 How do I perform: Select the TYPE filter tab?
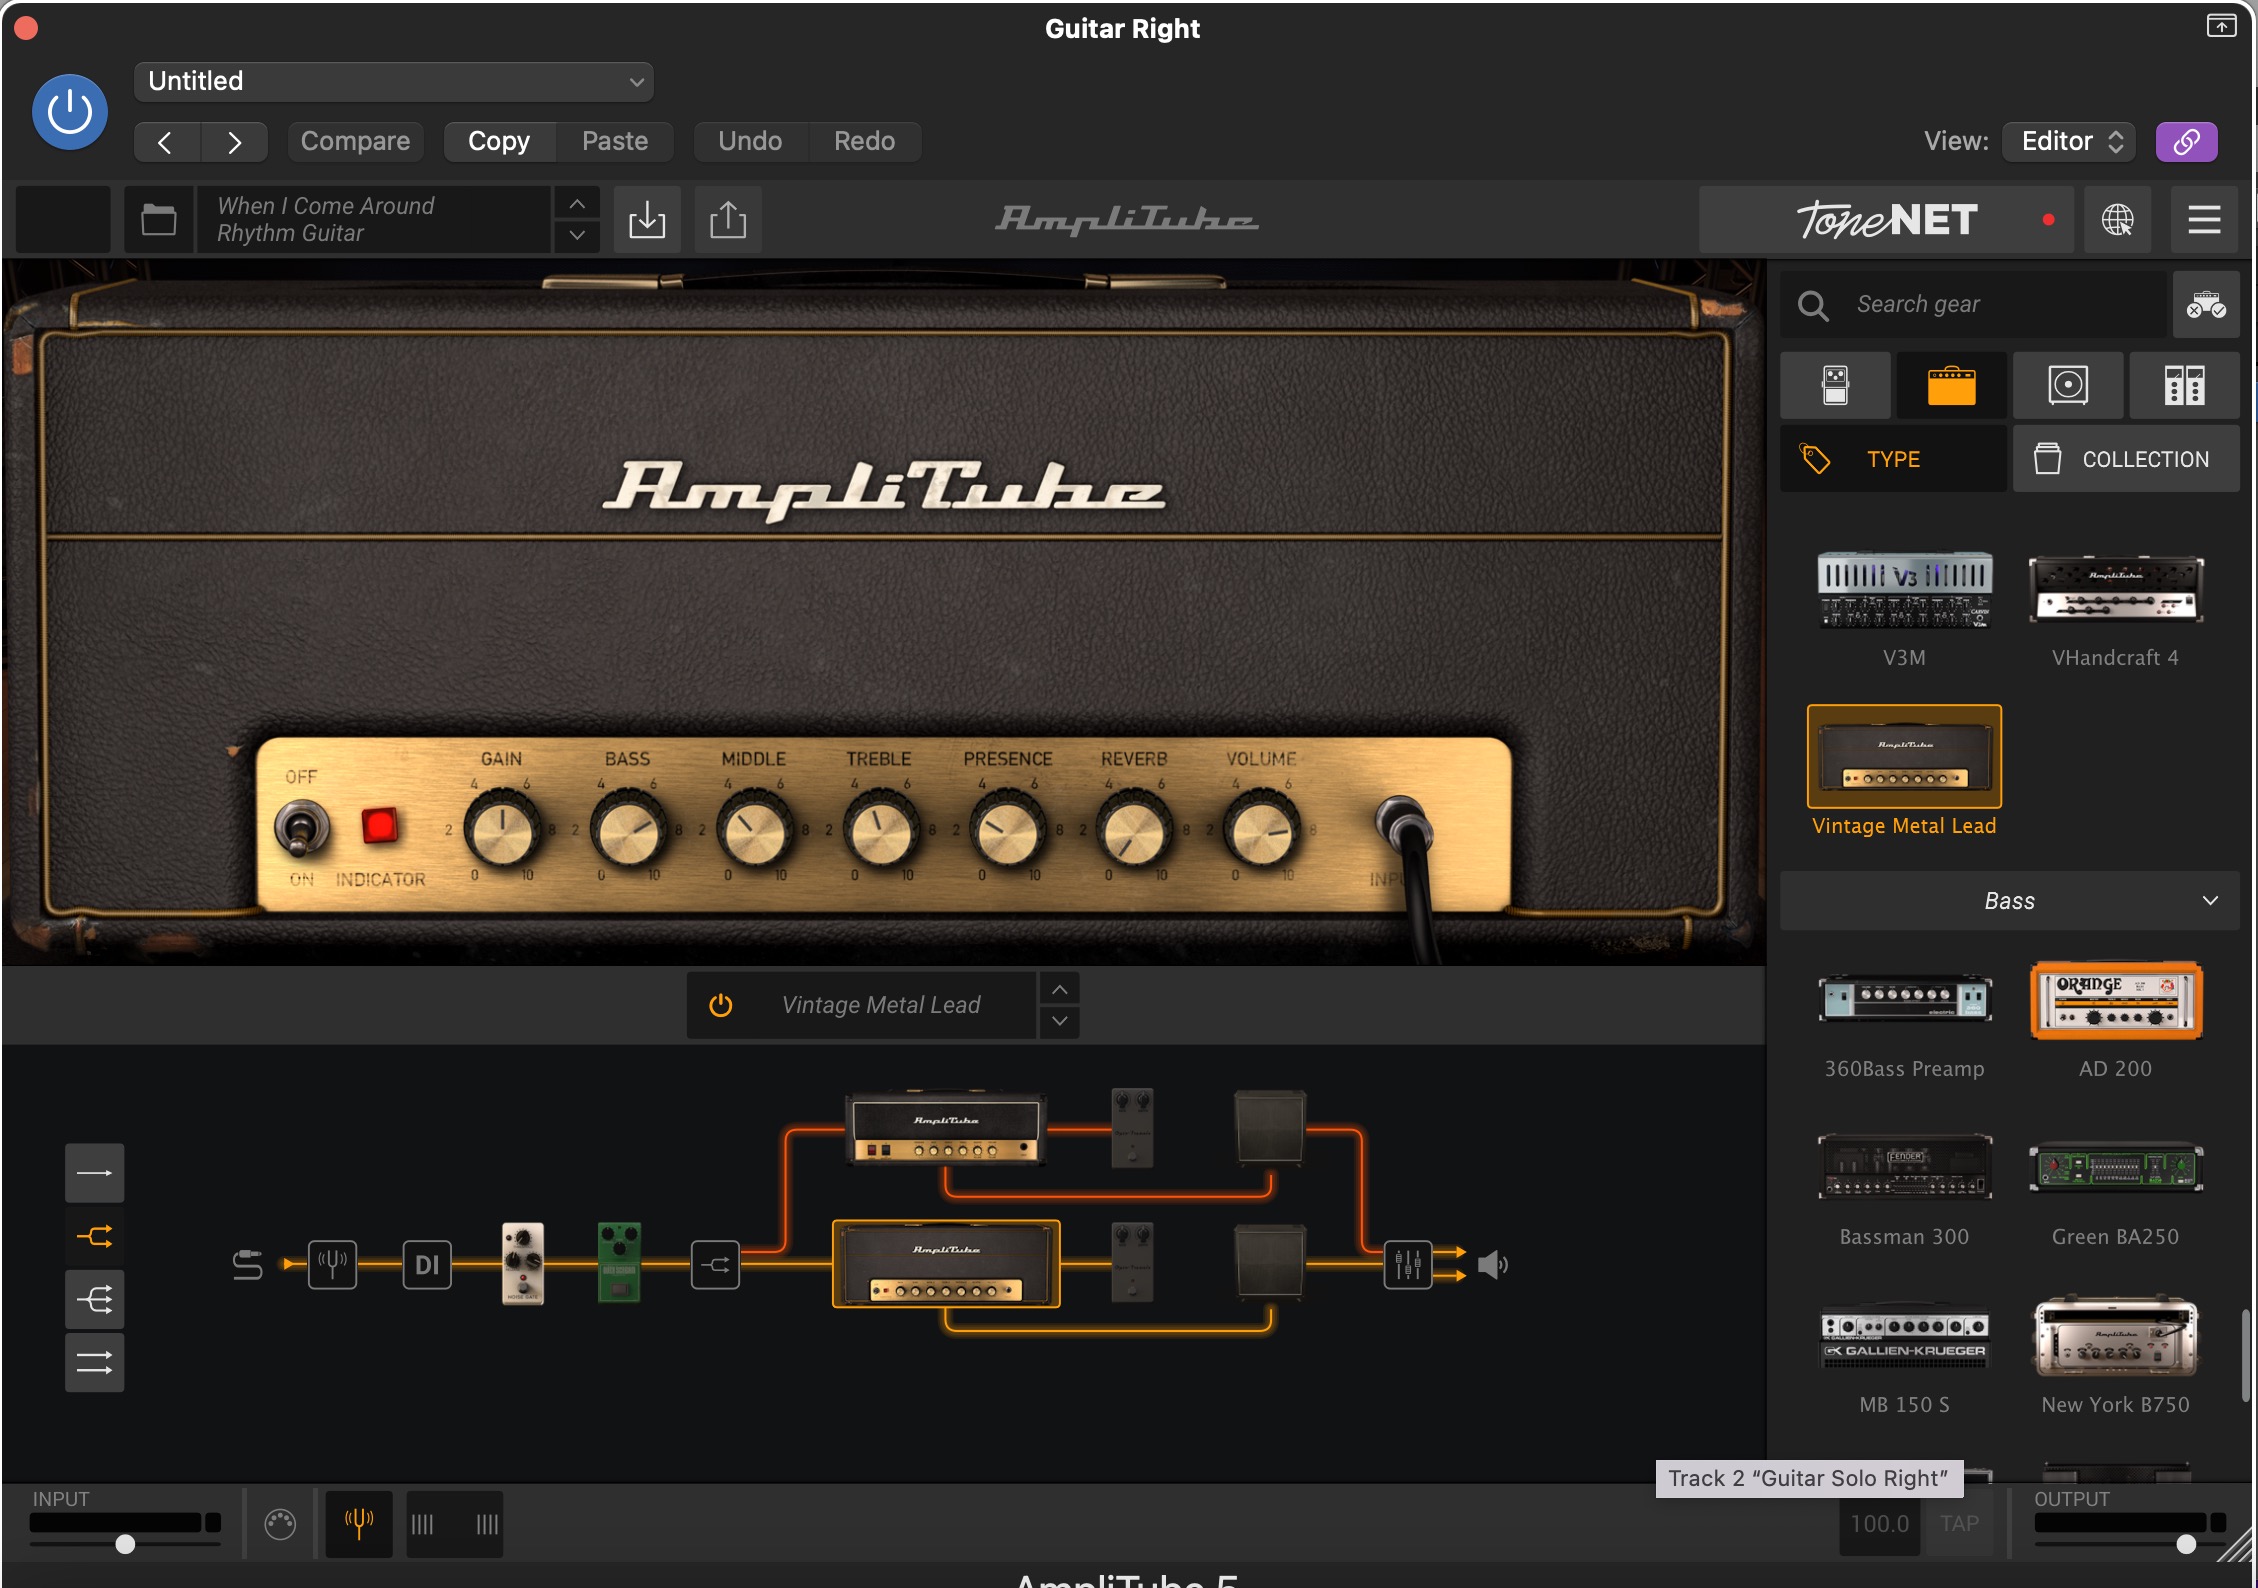point(1893,459)
